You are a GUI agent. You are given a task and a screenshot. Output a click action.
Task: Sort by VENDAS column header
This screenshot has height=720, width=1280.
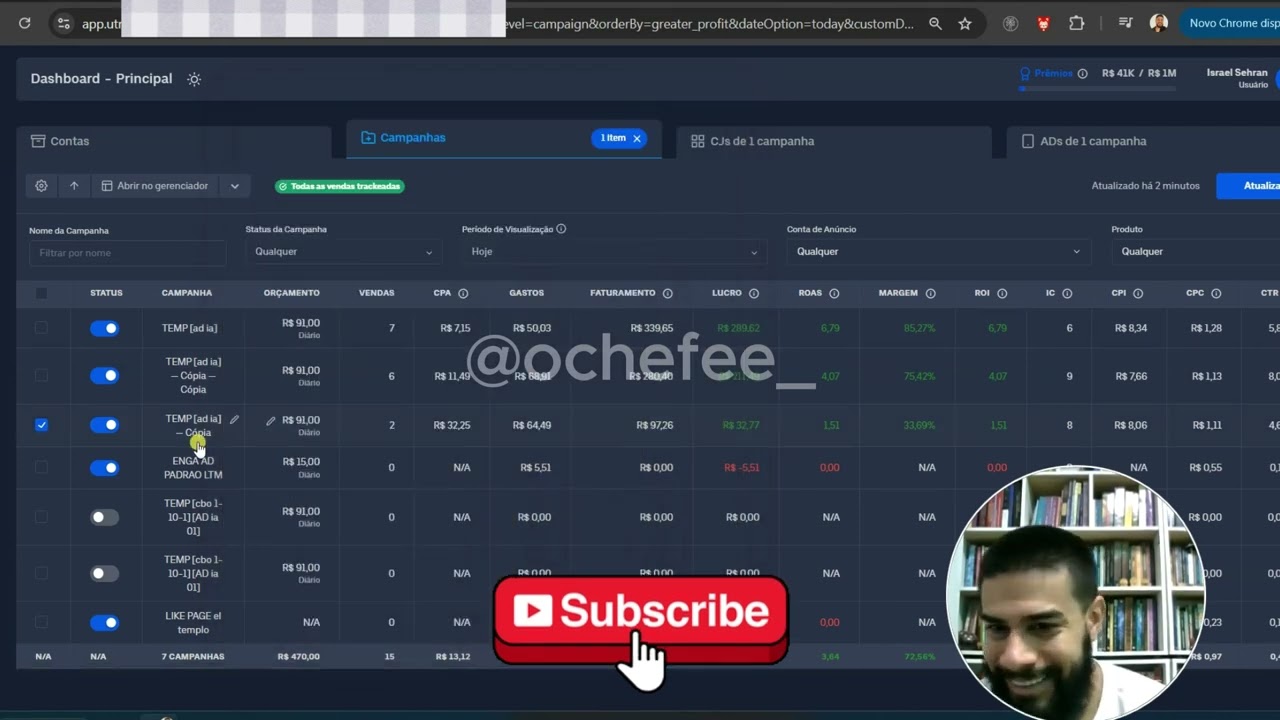(377, 293)
